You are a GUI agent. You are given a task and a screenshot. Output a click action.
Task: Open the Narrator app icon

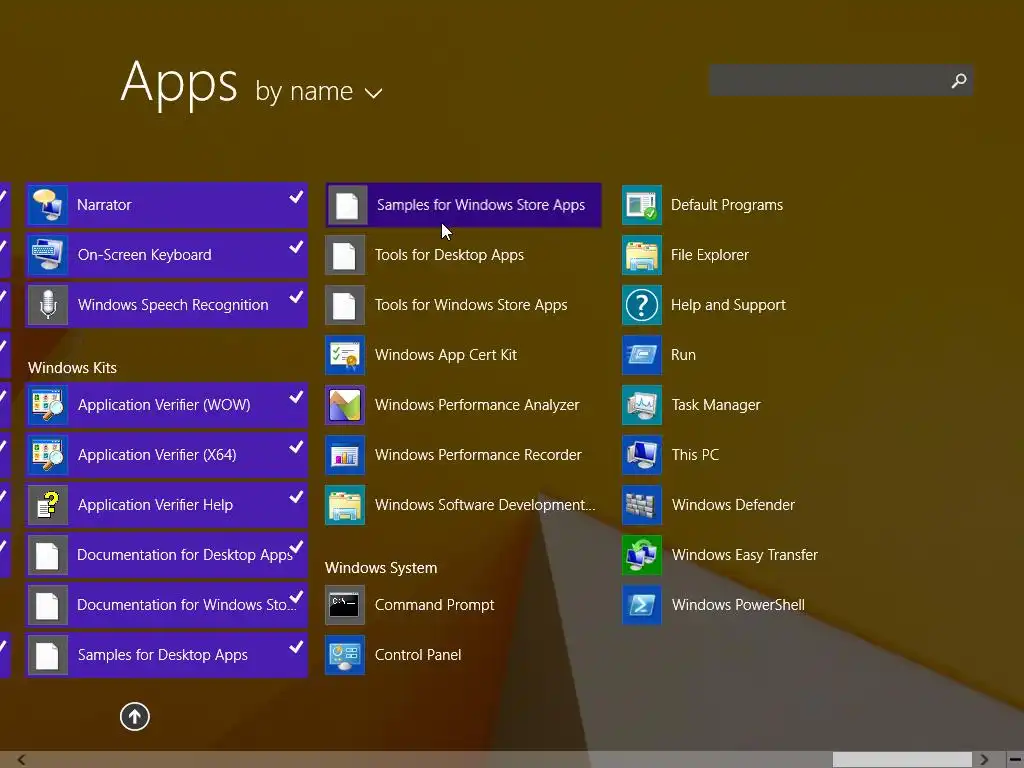(x=48, y=205)
